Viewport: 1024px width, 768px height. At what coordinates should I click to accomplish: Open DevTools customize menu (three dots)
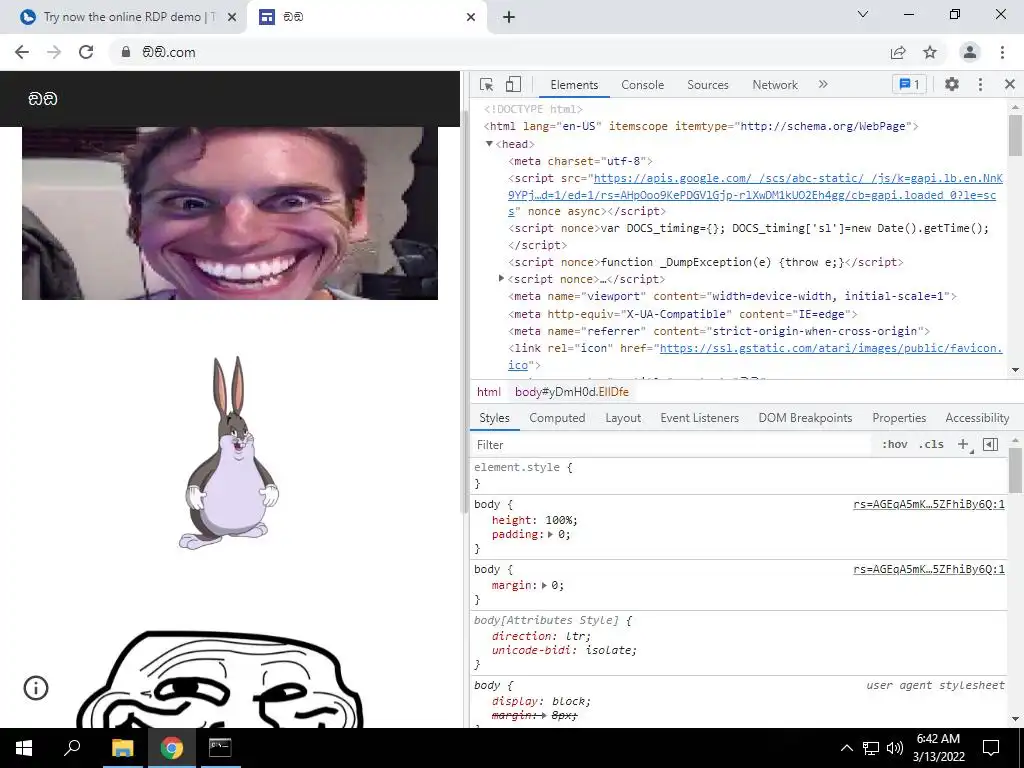(980, 84)
